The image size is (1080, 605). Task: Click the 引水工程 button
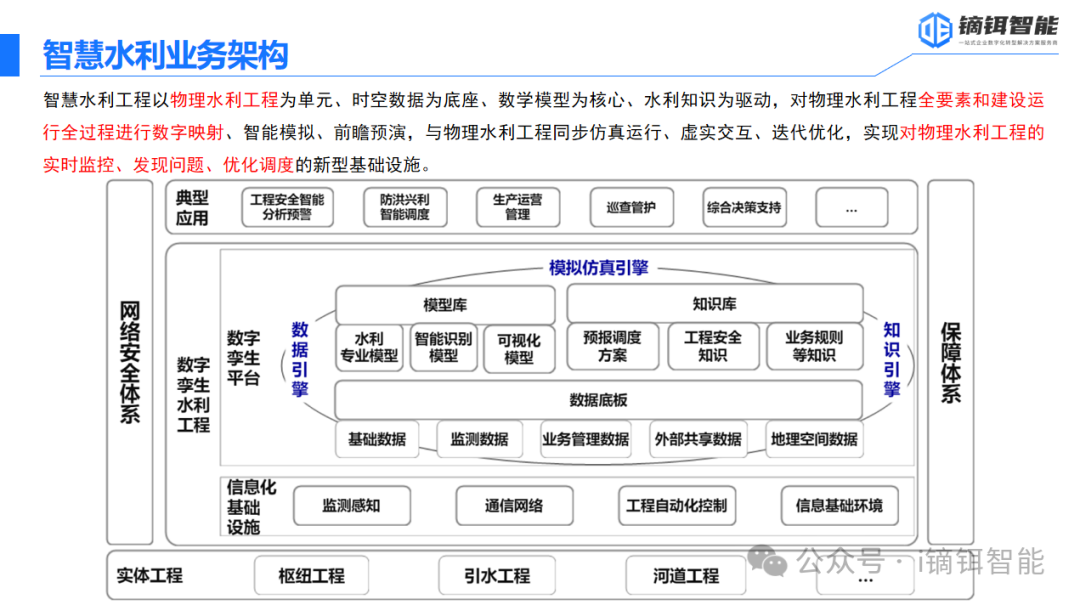pyautogui.click(x=496, y=576)
